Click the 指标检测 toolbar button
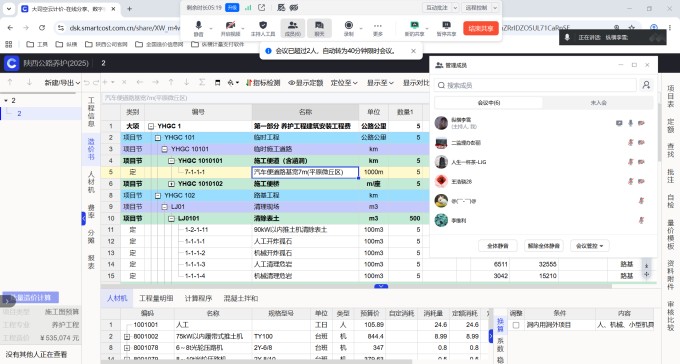Image resolution: width=680 pixels, height=364 pixels. pyautogui.click(x=263, y=82)
